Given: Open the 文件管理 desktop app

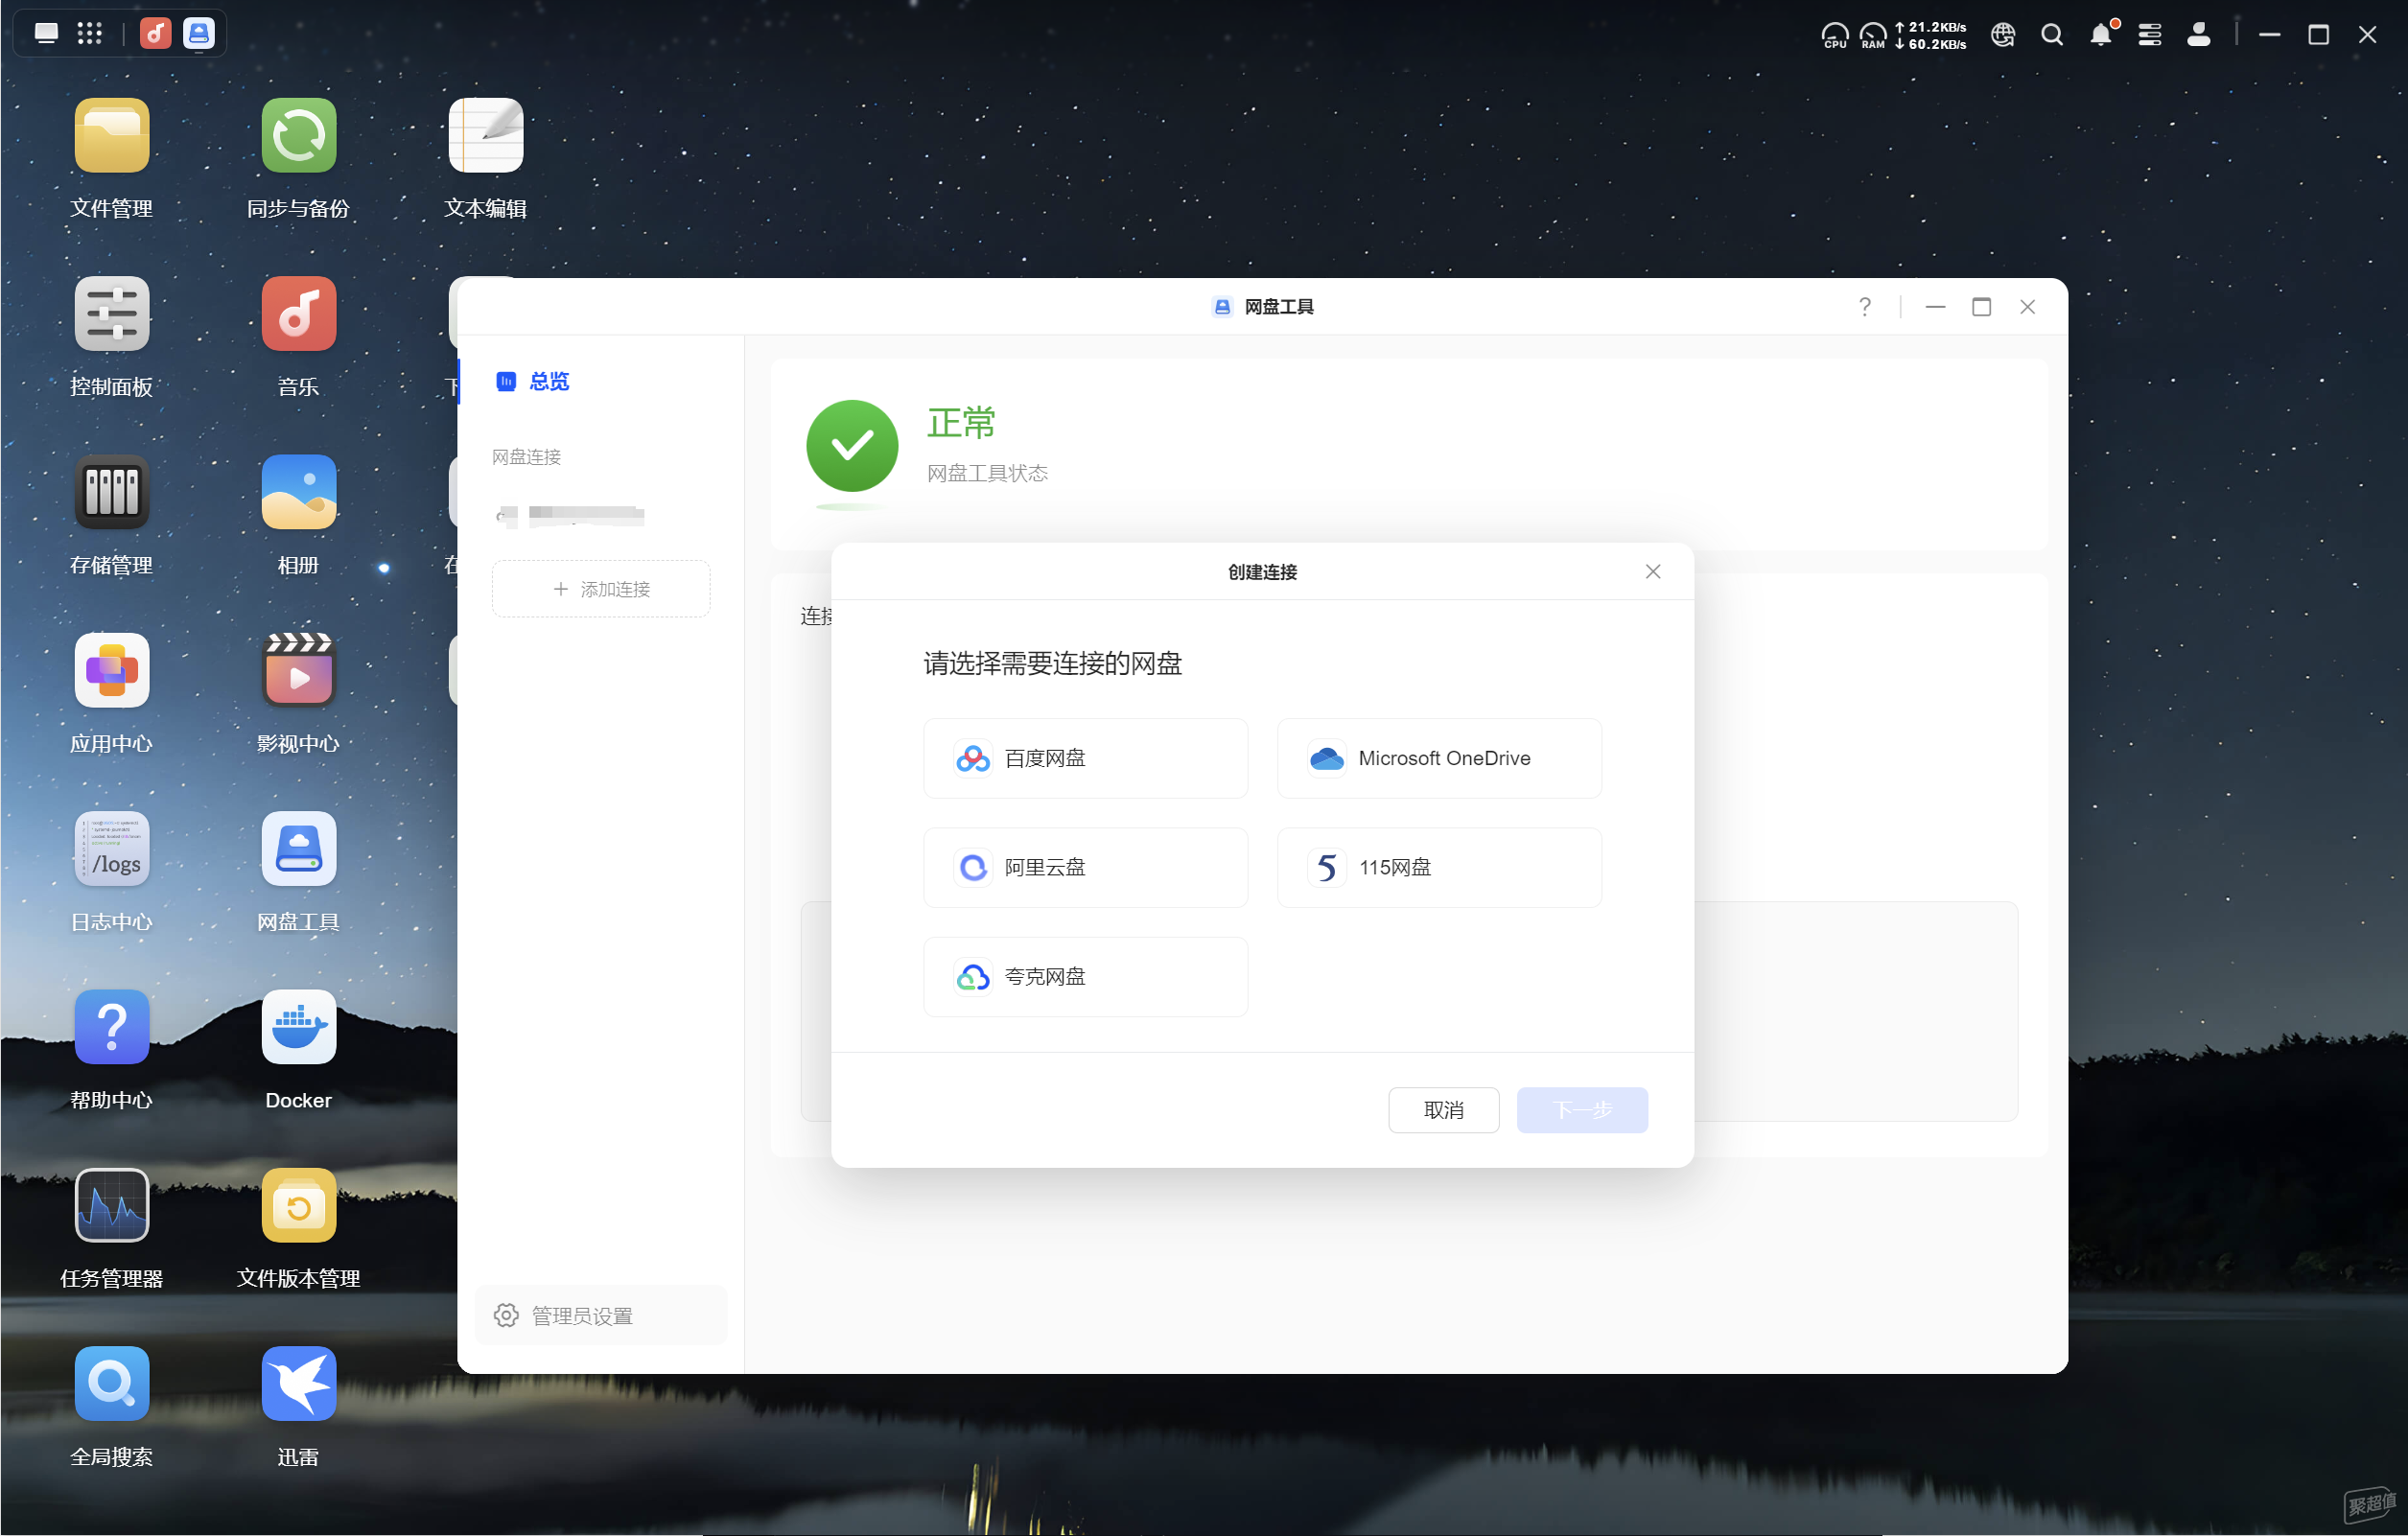Looking at the screenshot, I should (x=111, y=136).
